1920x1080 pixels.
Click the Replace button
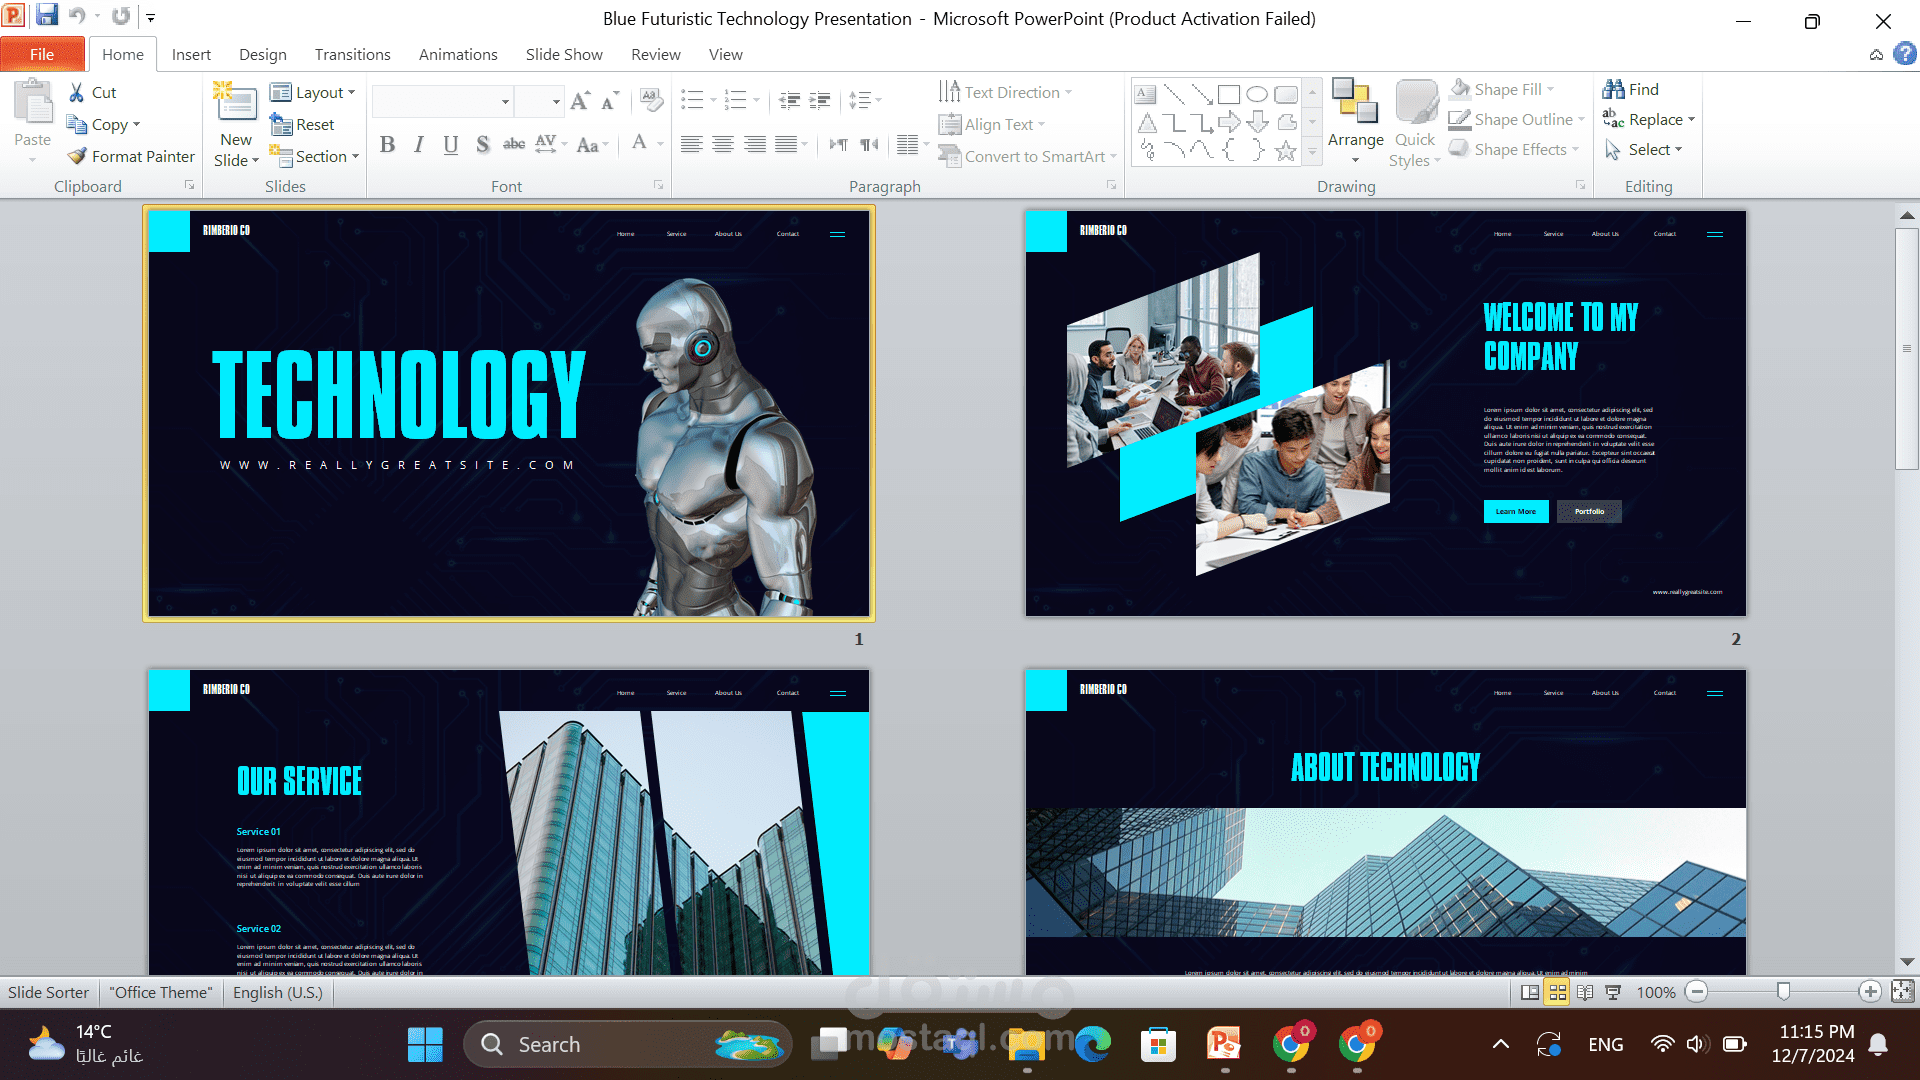[1649, 119]
